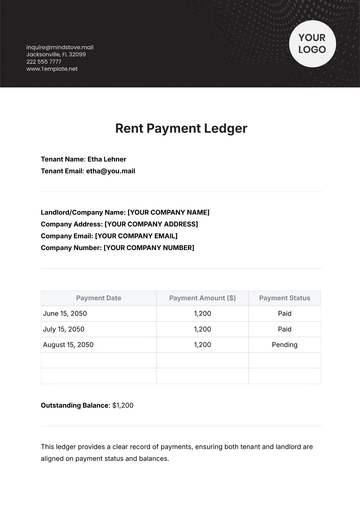Select the August 15, 2050 date cell
The width and height of the screenshot is (360, 509).
(x=98, y=345)
